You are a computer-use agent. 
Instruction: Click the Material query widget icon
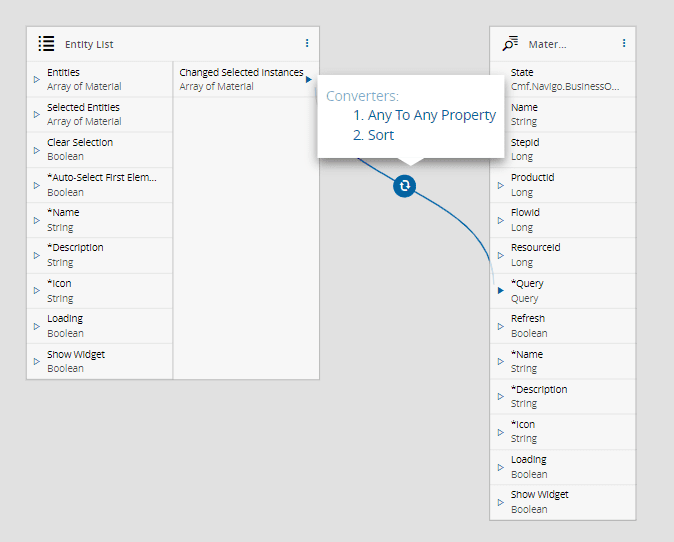[x=510, y=43]
